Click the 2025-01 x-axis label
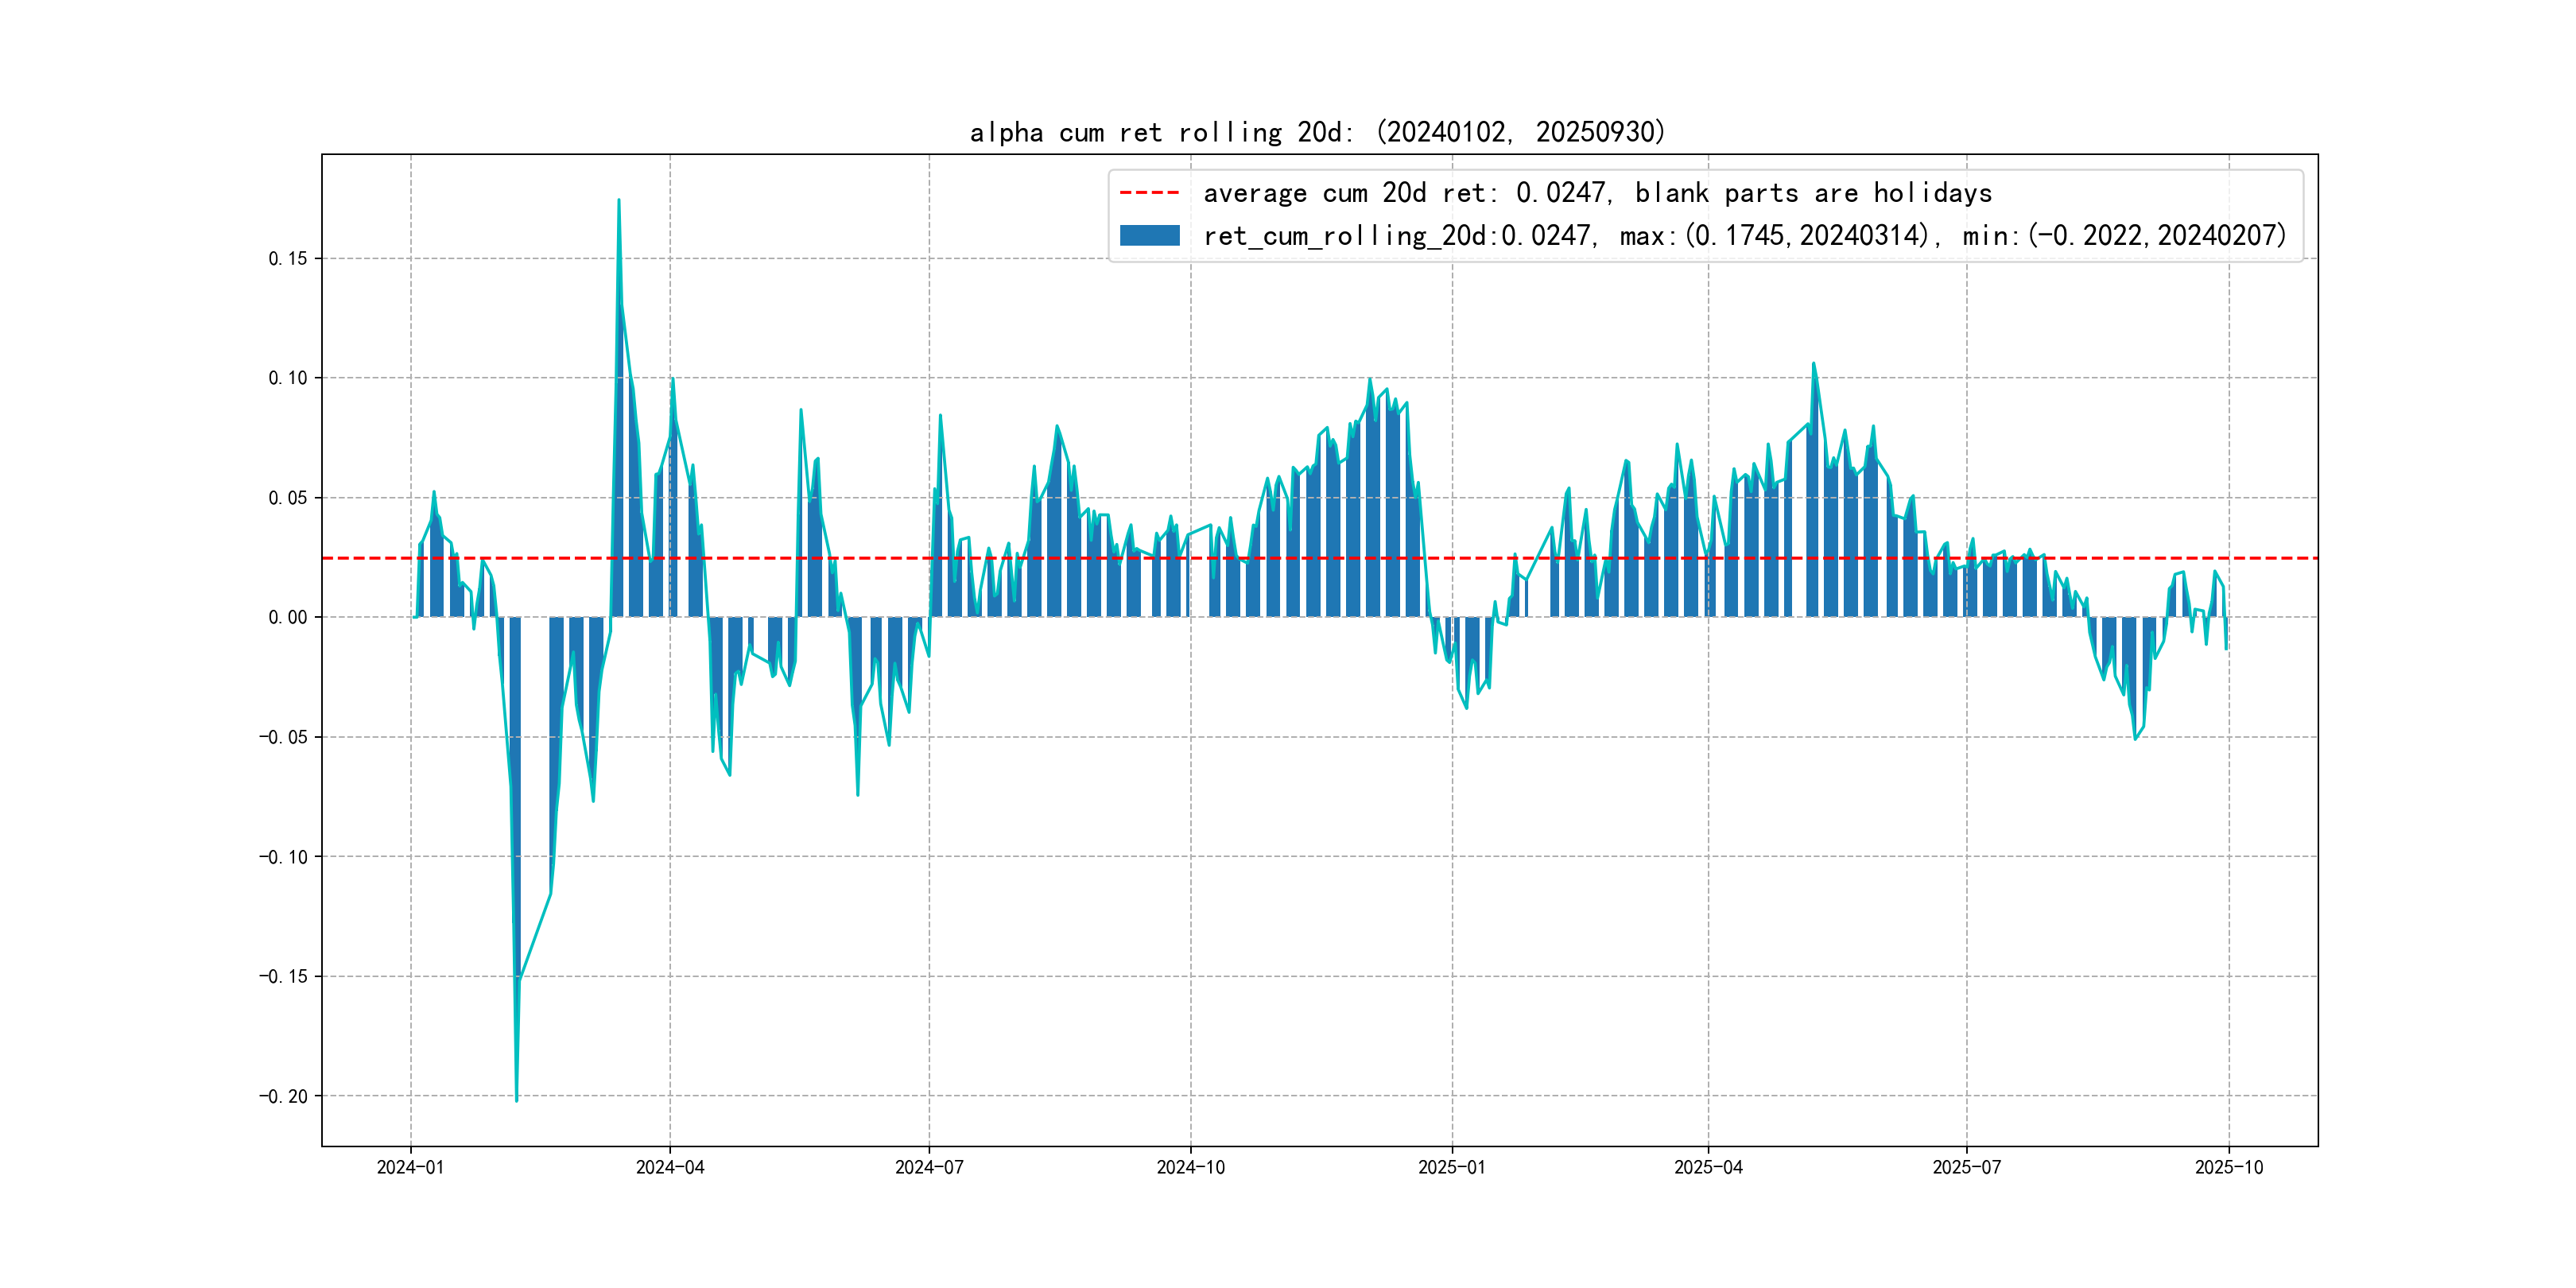The height and width of the screenshot is (1288, 2576). [x=1452, y=1167]
